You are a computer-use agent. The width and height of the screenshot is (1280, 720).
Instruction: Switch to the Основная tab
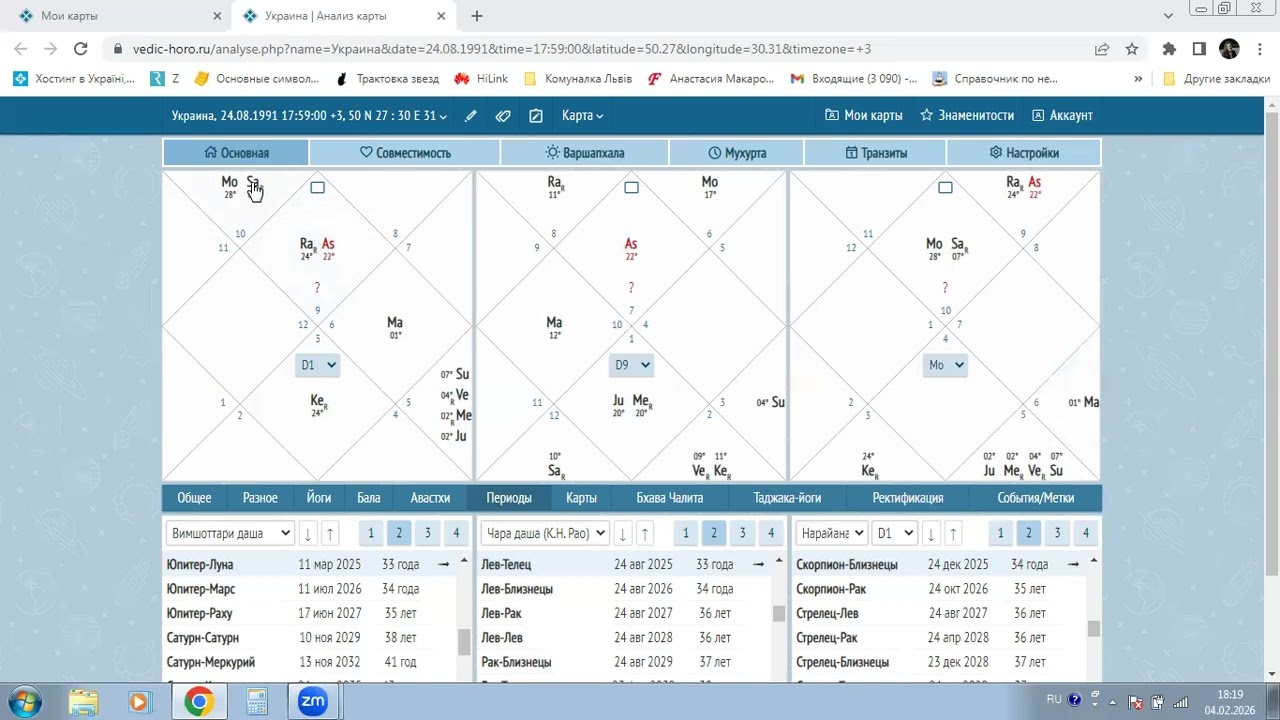tap(236, 153)
